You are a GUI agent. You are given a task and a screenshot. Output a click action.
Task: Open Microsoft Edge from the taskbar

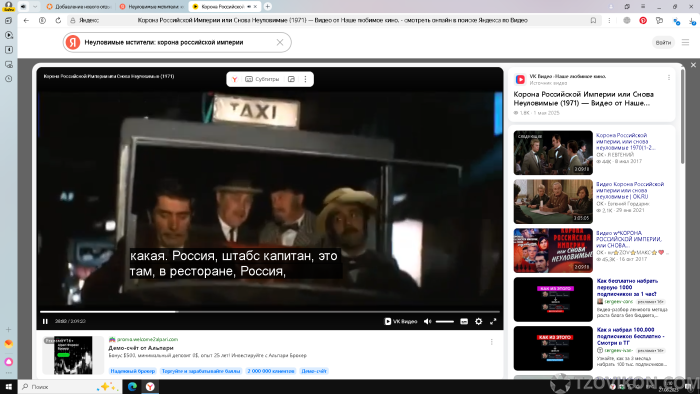[x=132, y=386]
